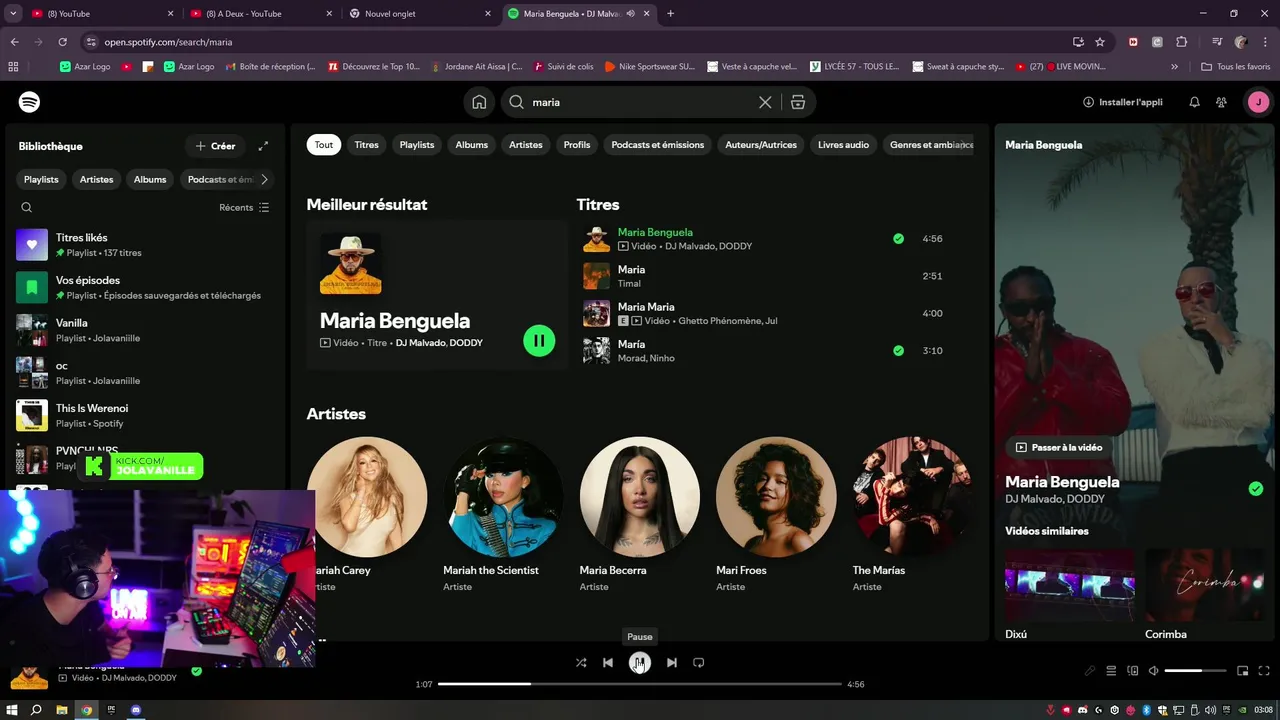Toggle shuffle playback

[x=581, y=662]
